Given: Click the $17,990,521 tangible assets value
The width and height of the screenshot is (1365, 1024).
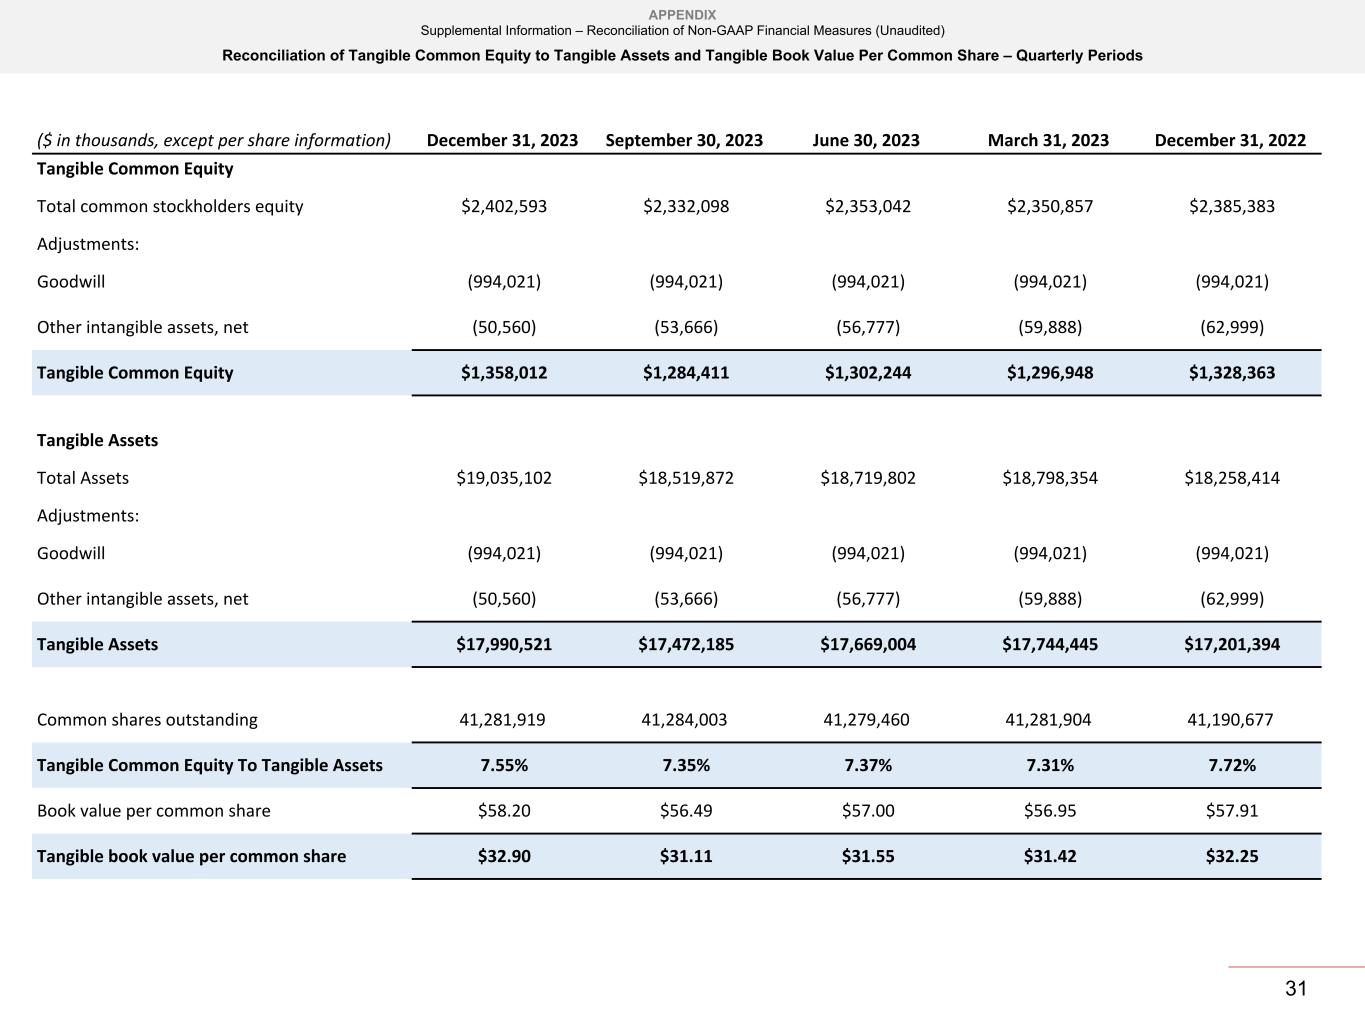Looking at the screenshot, I should (504, 645).
